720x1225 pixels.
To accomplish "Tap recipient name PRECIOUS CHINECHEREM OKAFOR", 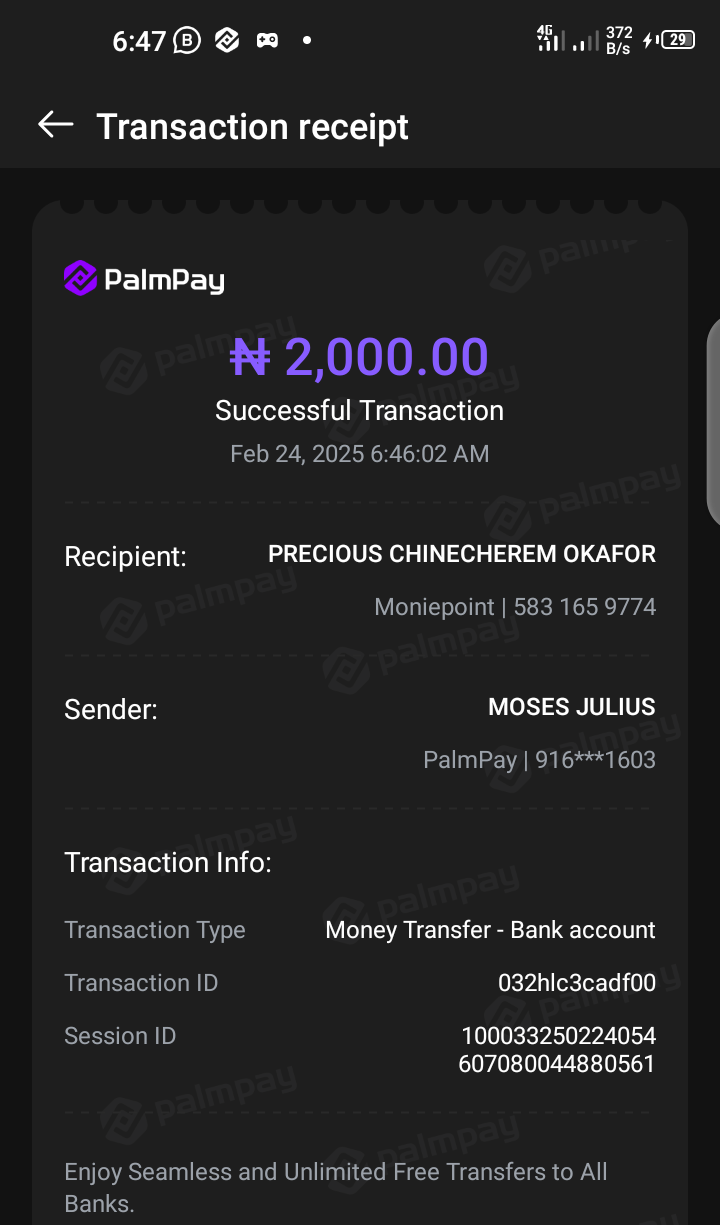I will coord(462,554).
